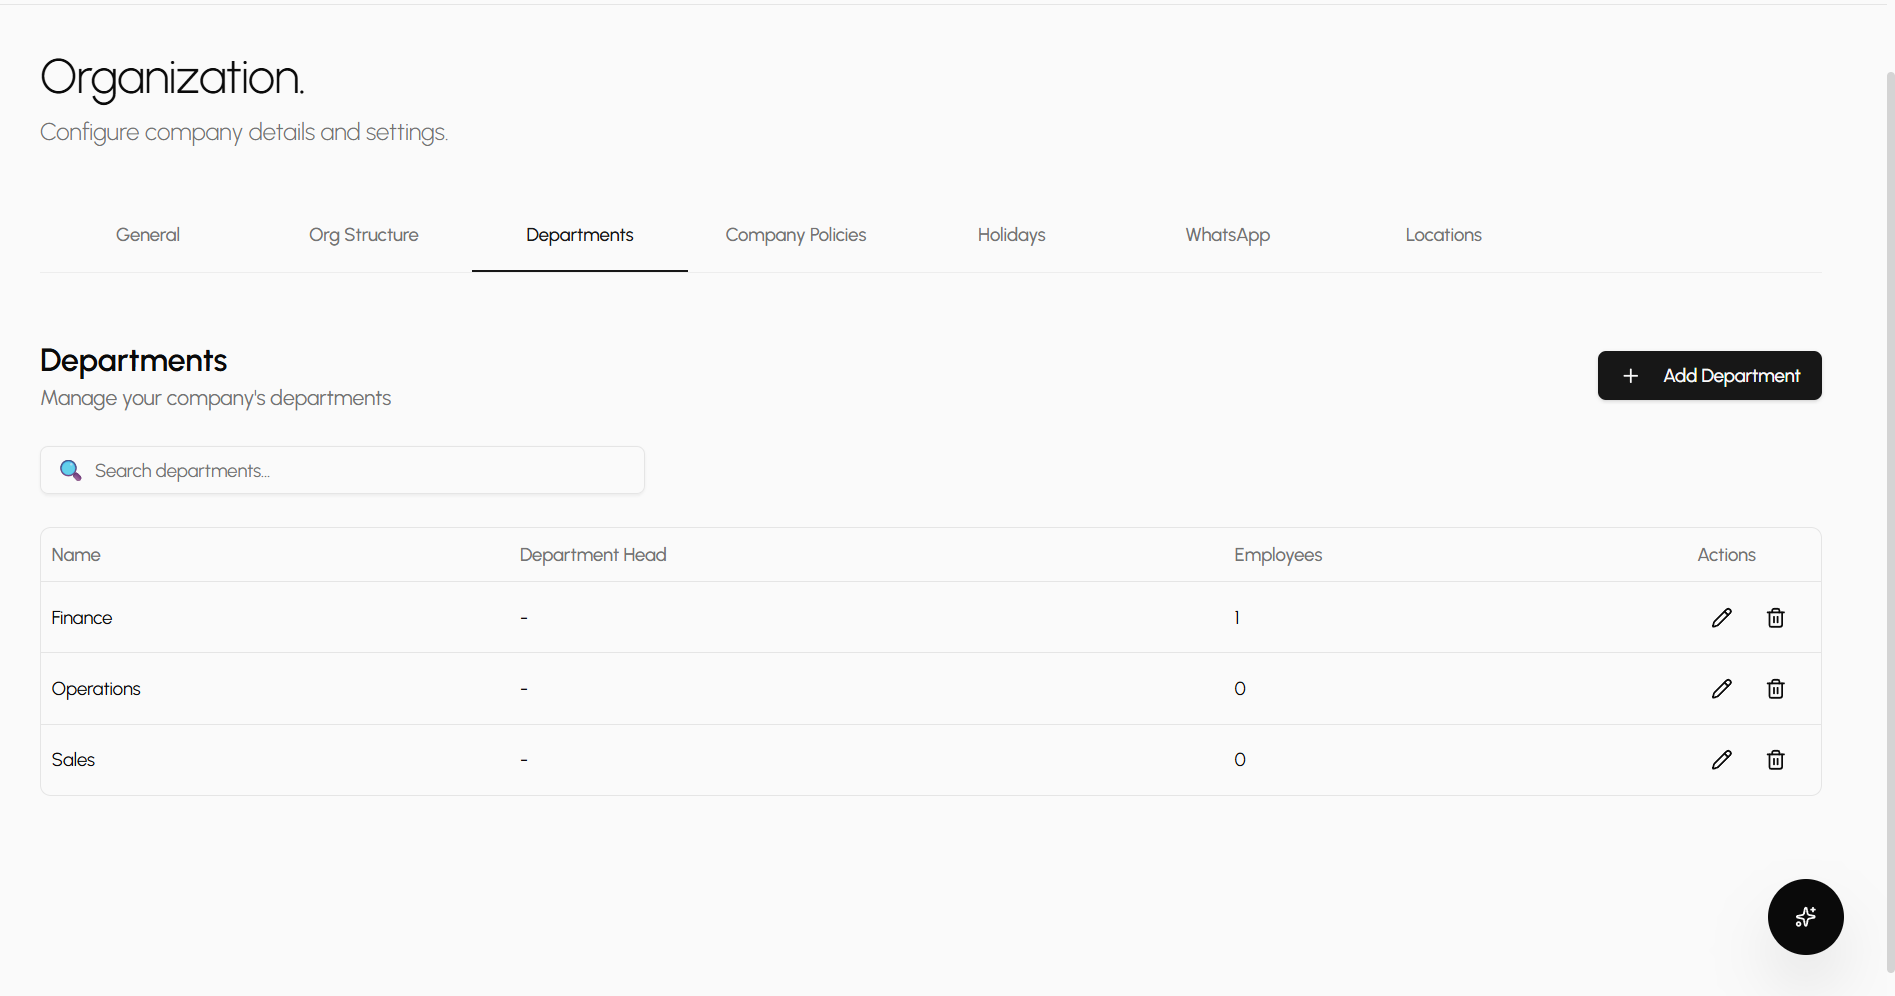Go to the Holidays tab
The height and width of the screenshot is (996, 1895).
1012,235
